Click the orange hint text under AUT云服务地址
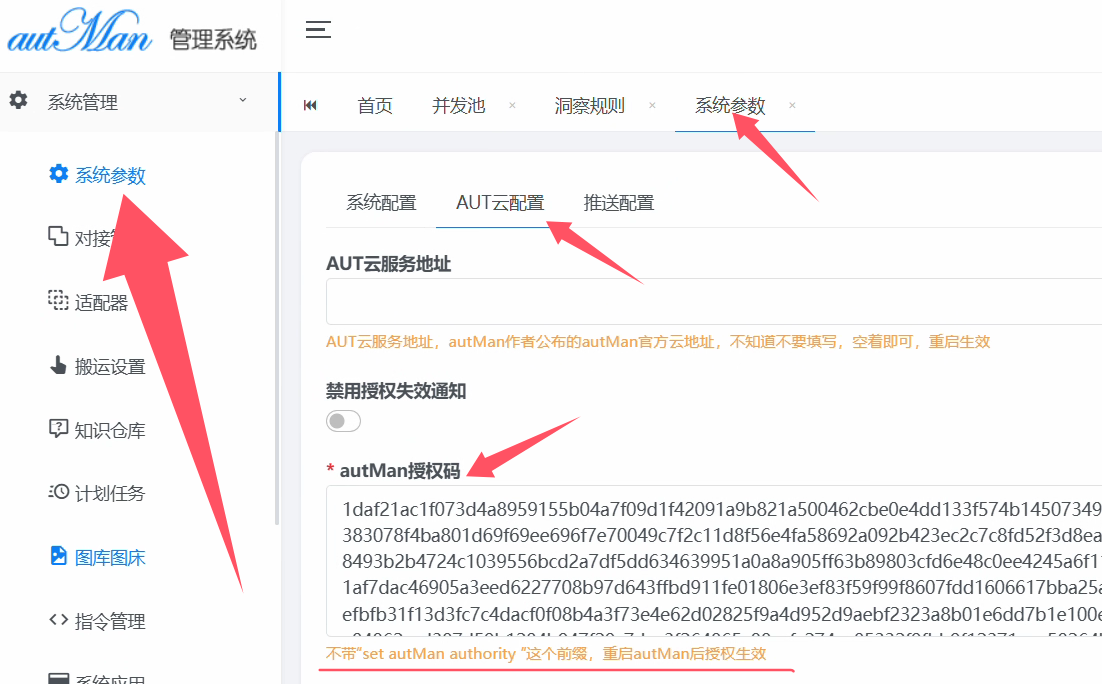This screenshot has height=684, width=1102. tap(658, 342)
